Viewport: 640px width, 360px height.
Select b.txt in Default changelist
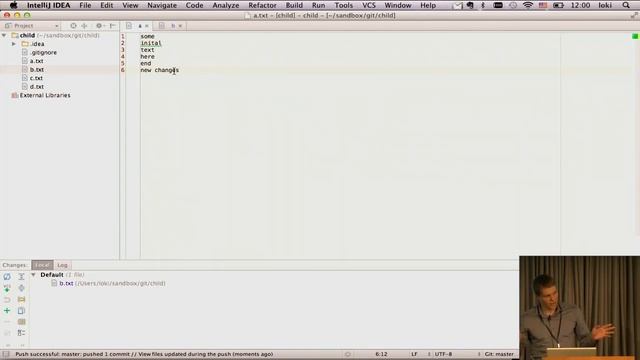(x=66, y=283)
